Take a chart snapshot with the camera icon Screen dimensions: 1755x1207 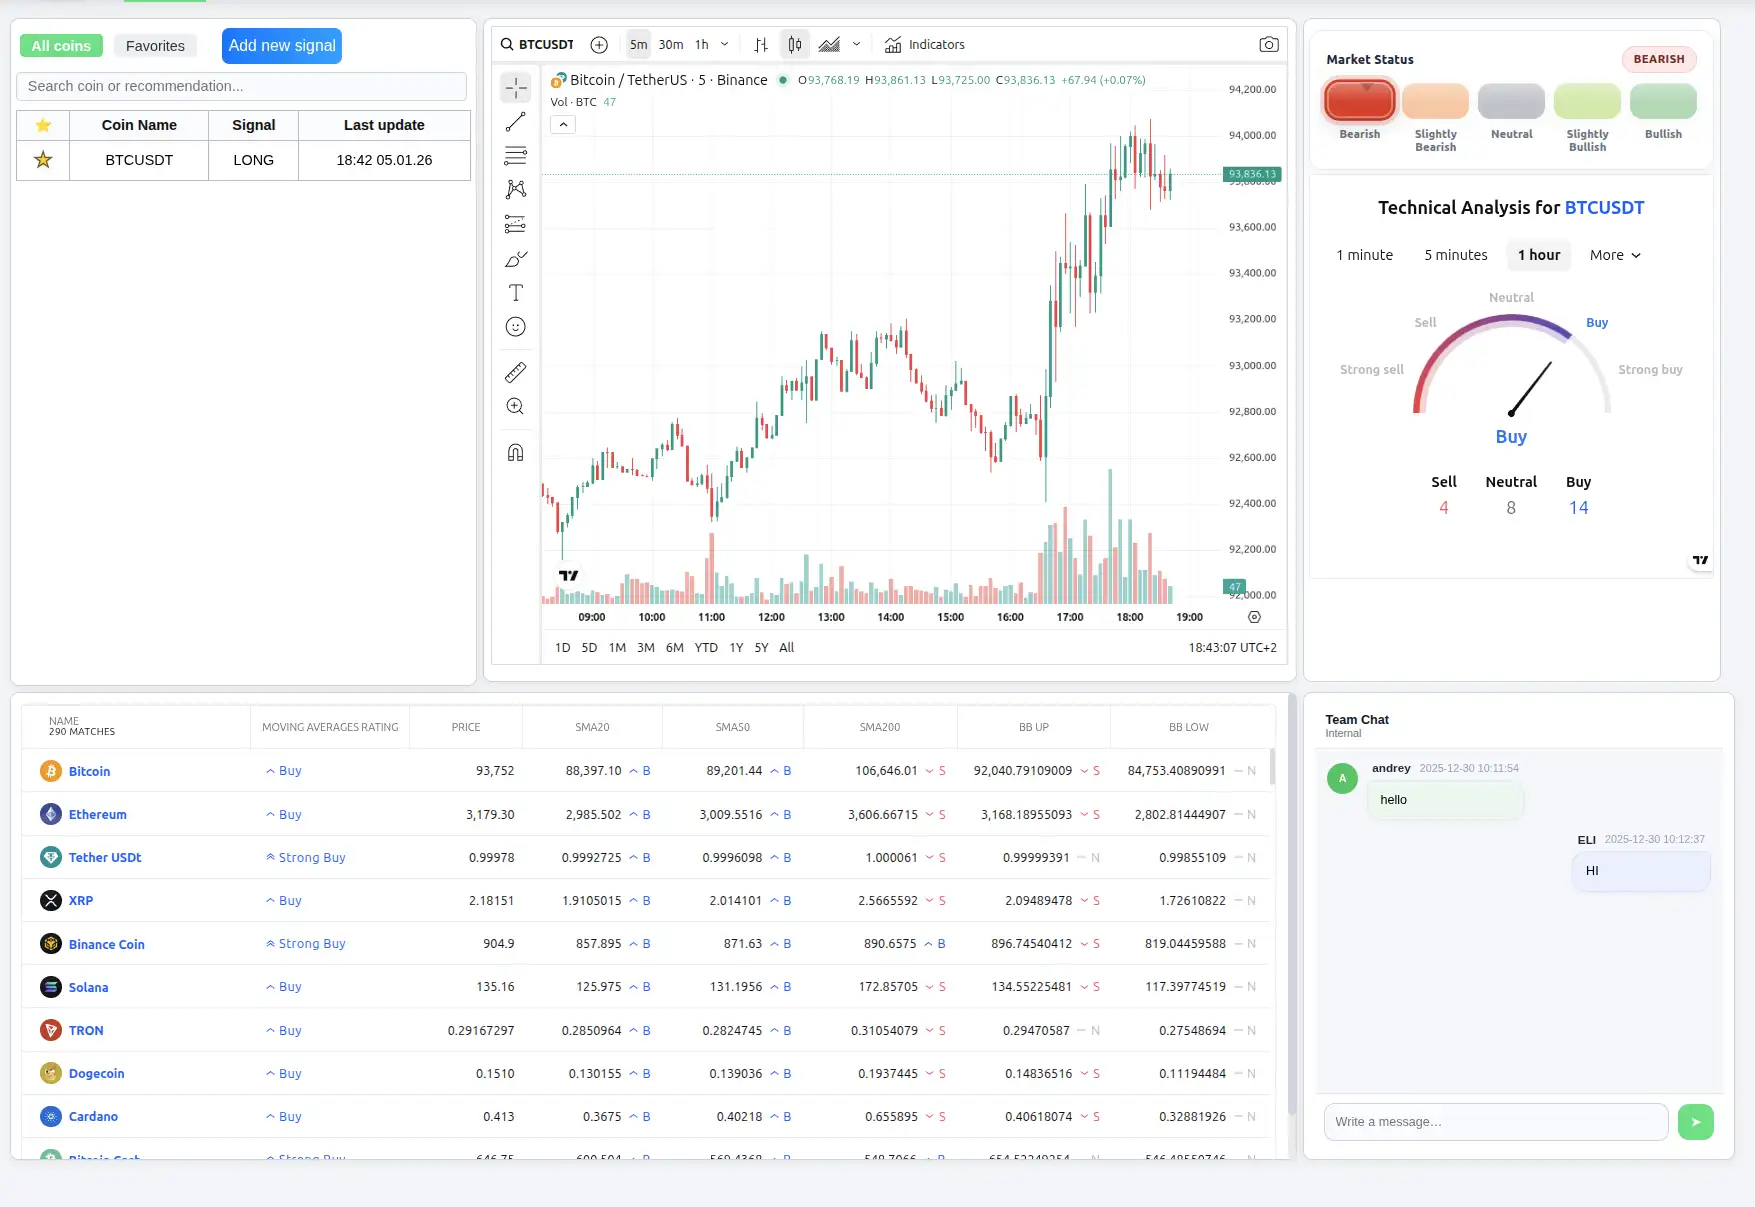pos(1268,44)
